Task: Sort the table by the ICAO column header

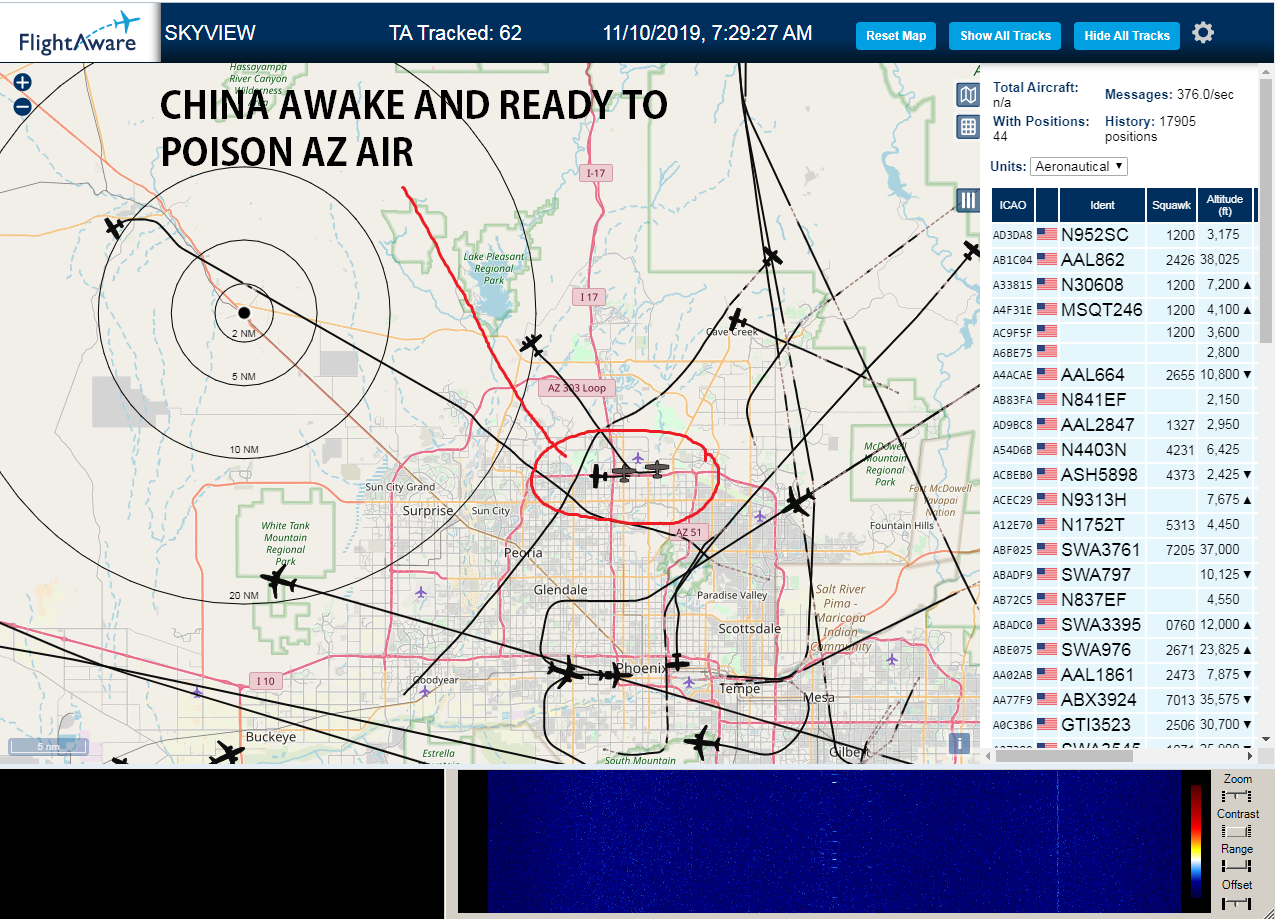Action: click(1013, 205)
